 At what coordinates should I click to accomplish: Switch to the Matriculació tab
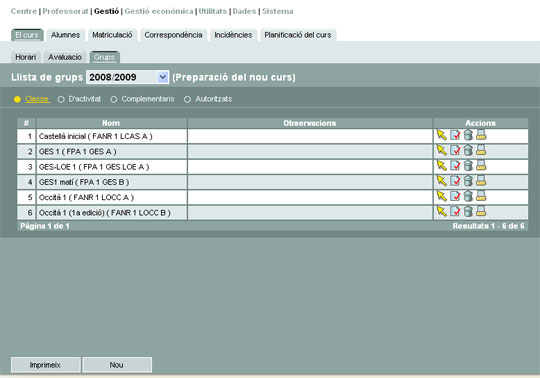coord(112,35)
